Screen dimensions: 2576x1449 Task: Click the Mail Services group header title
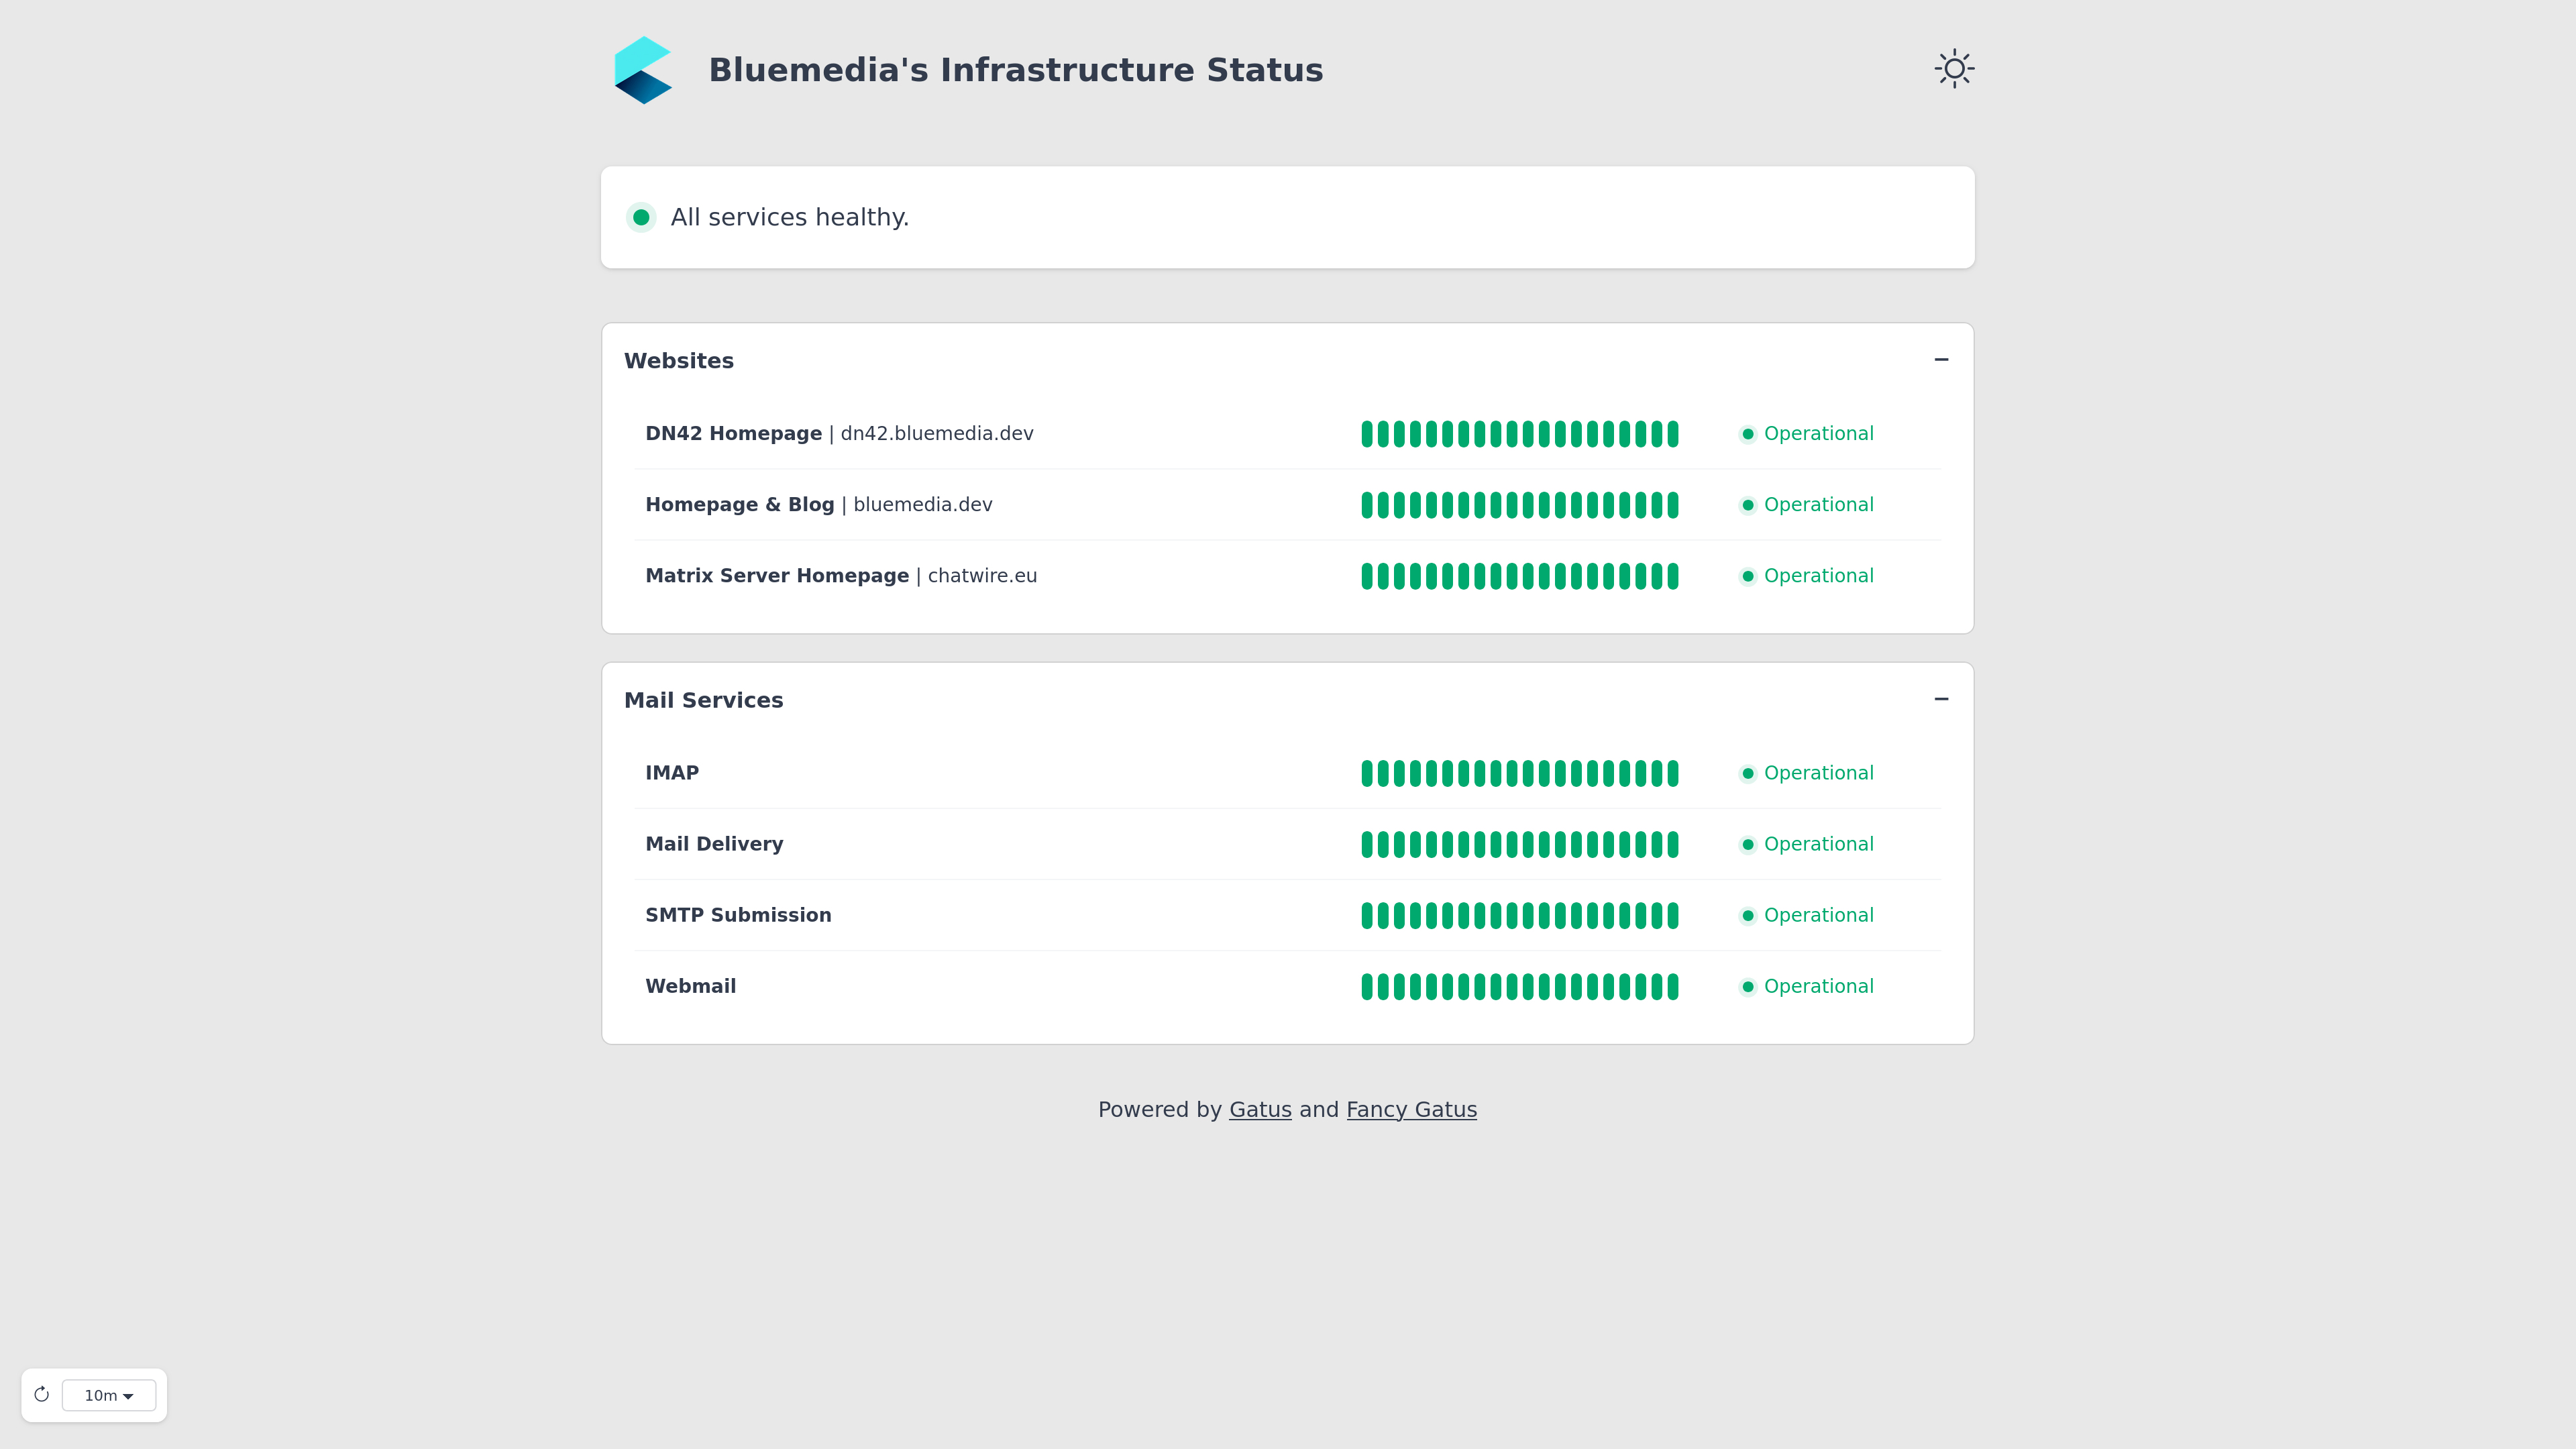click(x=703, y=700)
